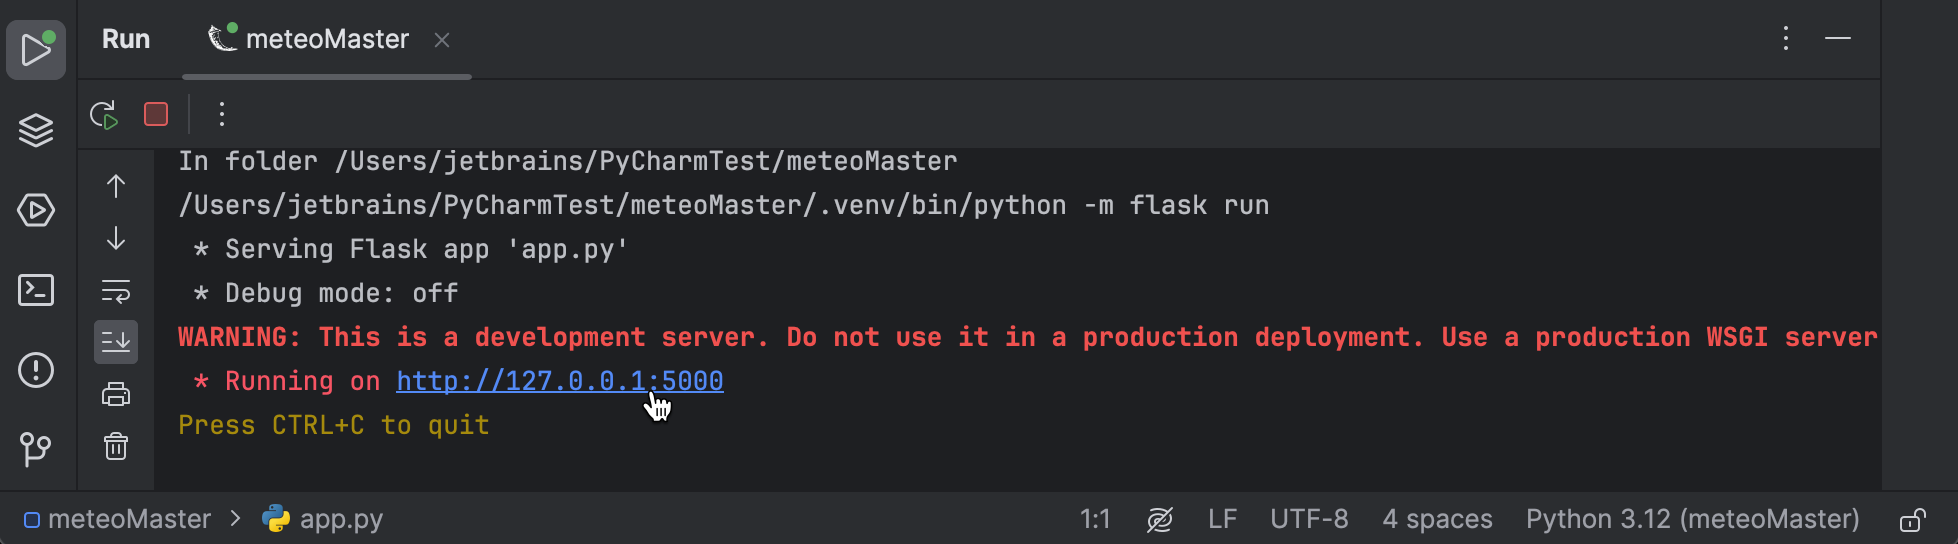Screen dimensions: 1958x544
Task: Open the Python Packages layers icon
Action: pyautogui.click(x=36, y=130)
